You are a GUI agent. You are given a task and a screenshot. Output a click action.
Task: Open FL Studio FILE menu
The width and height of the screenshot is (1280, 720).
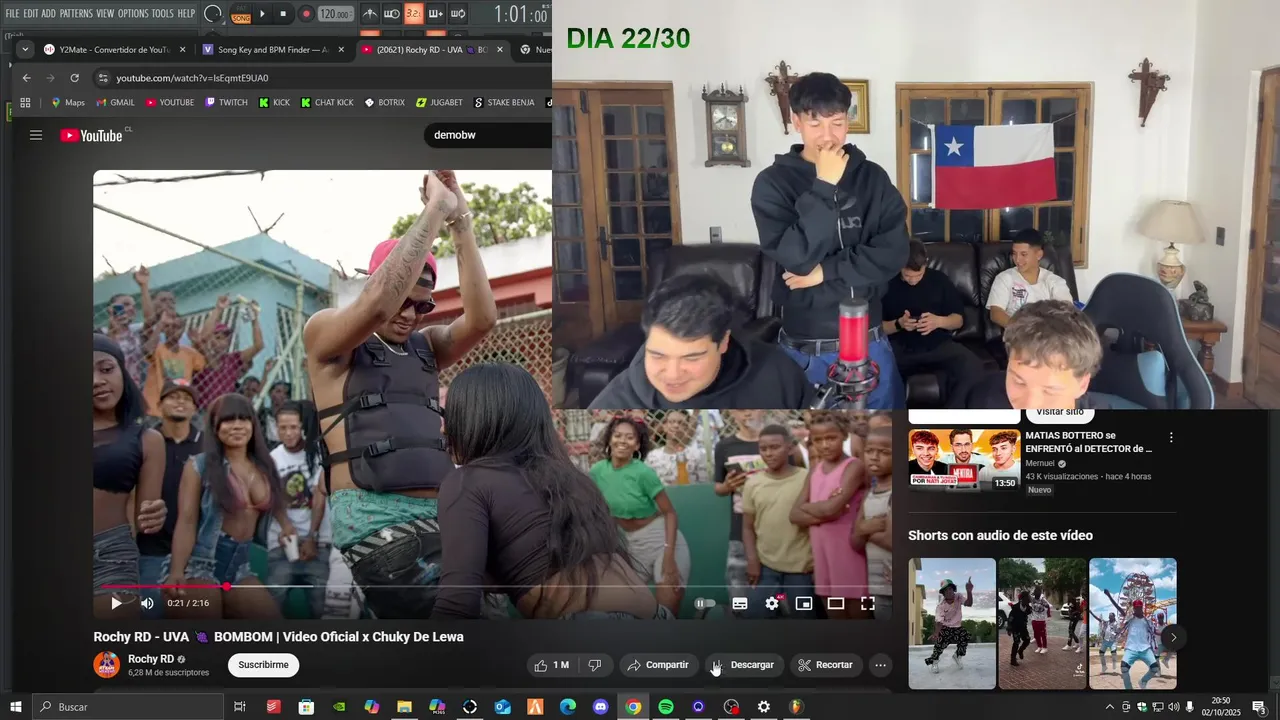[12, 13]
